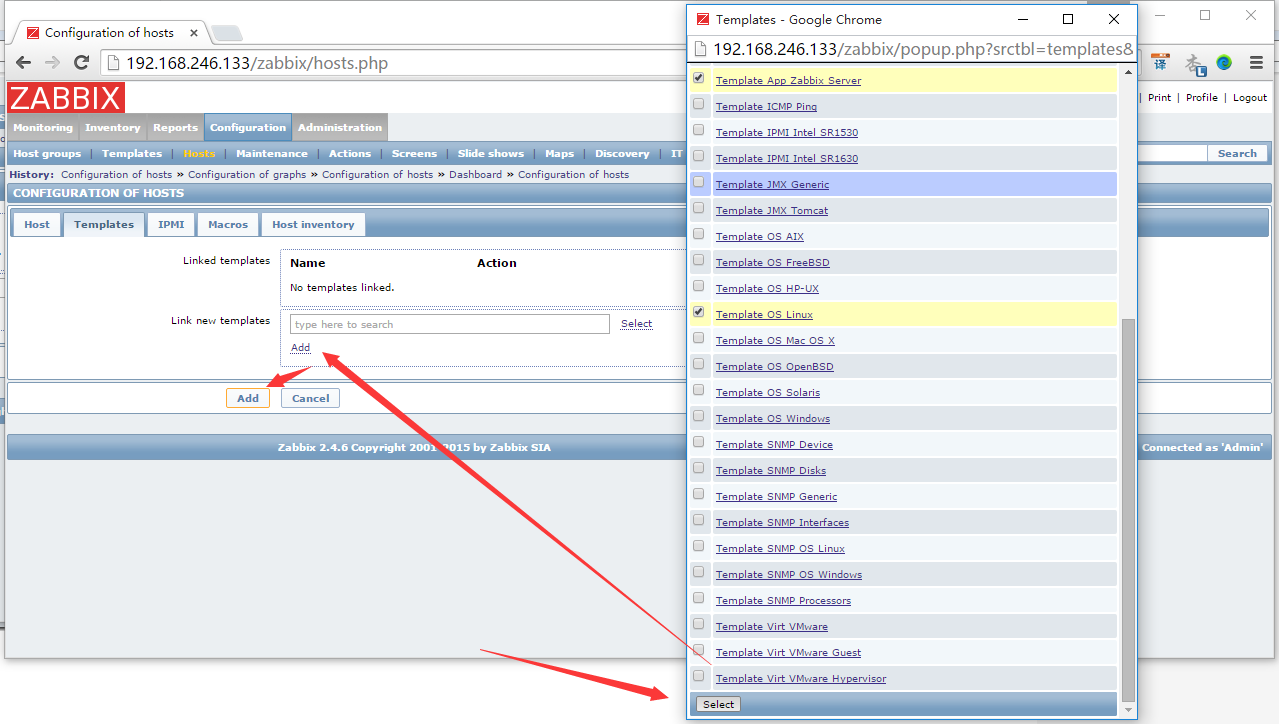This screenshot has width=1279, height=724.
Task: Click page info icon in main address bar
Action: point(113,63)
